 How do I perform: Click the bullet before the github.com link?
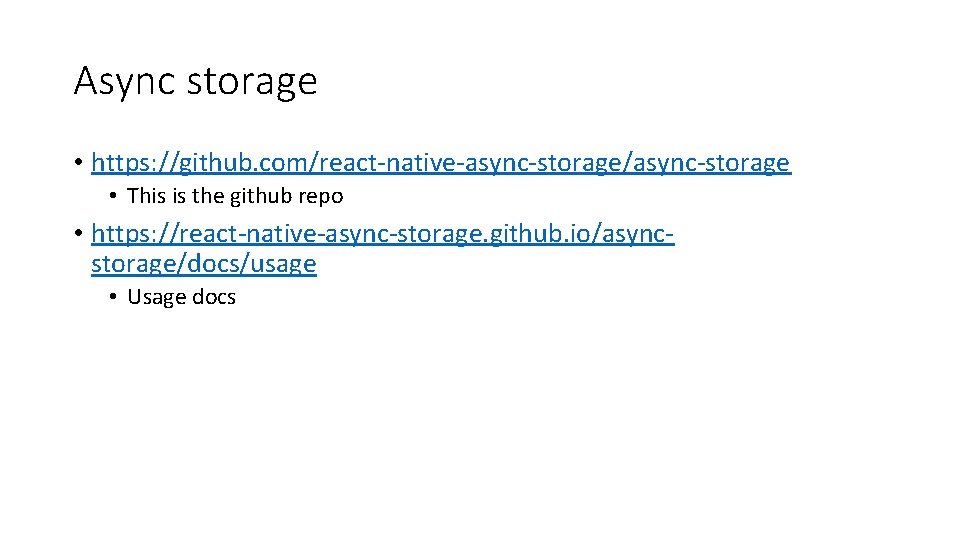coord(77,163)
